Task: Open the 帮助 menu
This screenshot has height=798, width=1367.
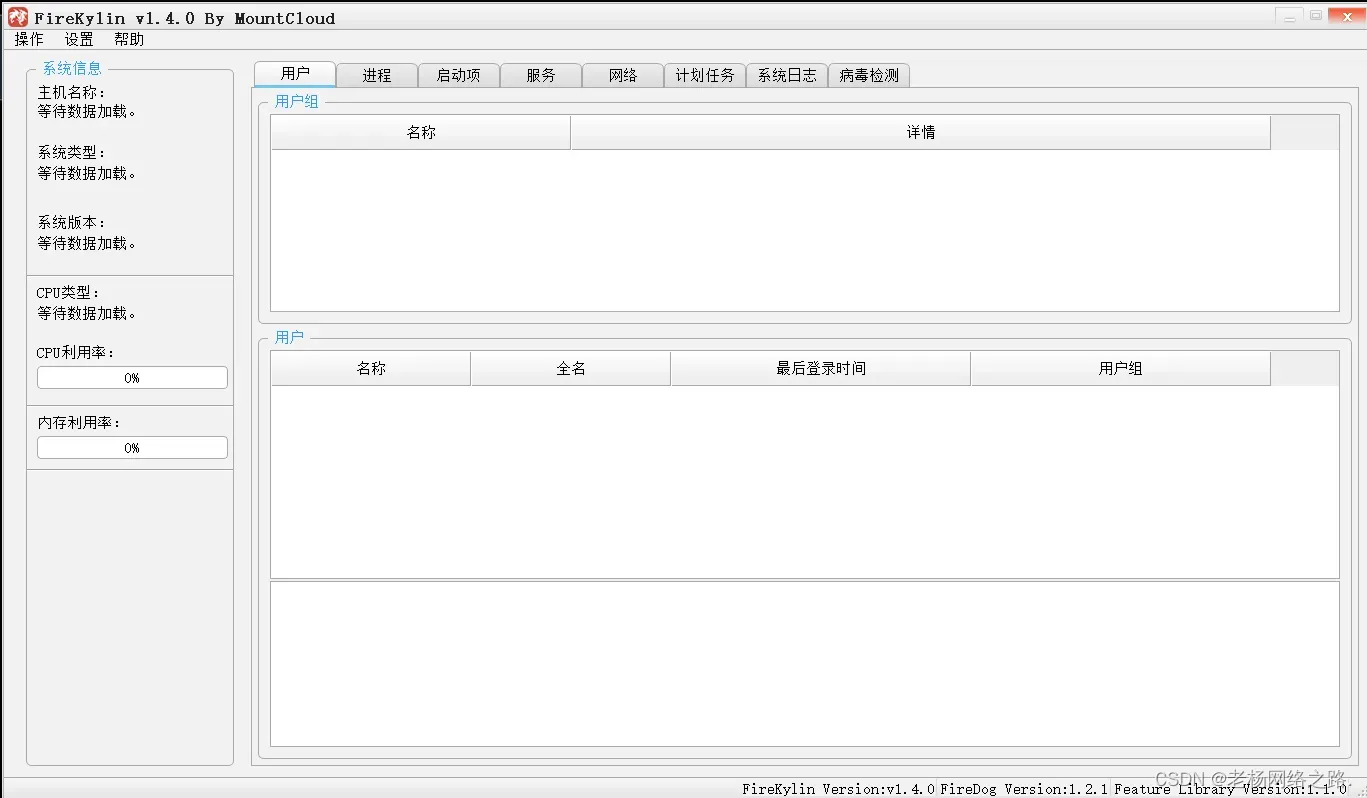Action: tap(129, 39)
